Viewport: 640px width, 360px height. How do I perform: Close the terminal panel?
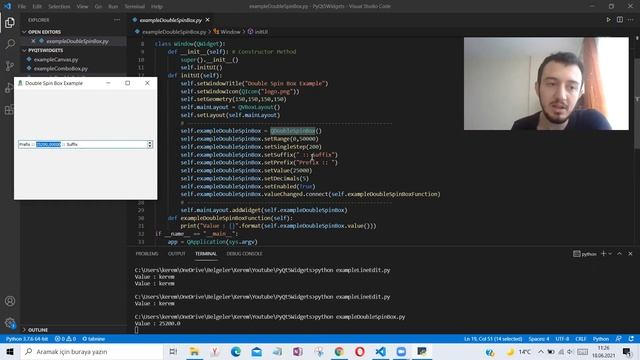pos(630,253)
